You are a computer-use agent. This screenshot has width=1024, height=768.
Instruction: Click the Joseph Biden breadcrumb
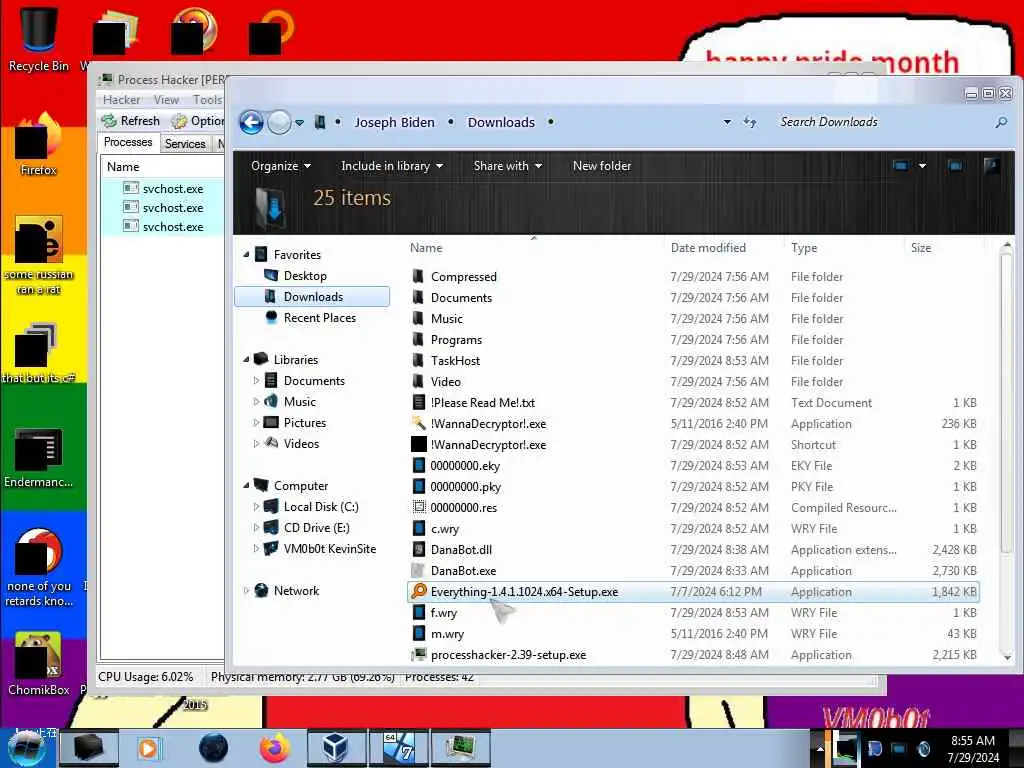[x=394, y=122]
